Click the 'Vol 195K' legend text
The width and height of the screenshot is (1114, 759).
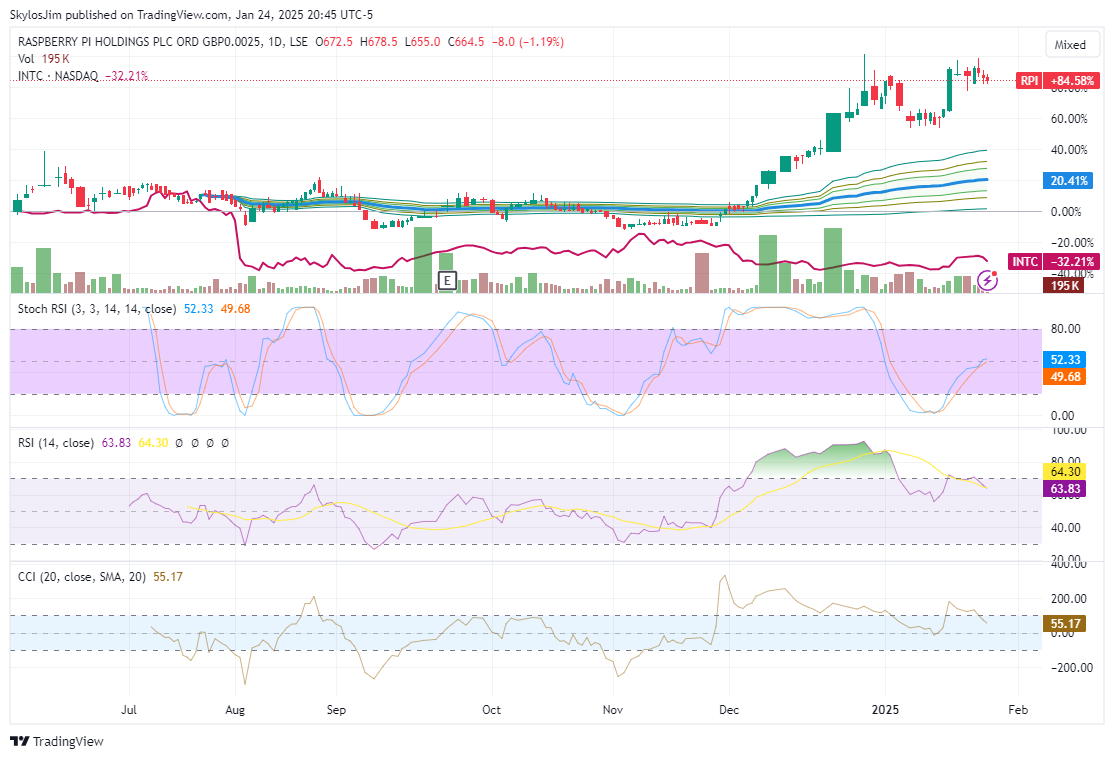click(x=43, y=59)
